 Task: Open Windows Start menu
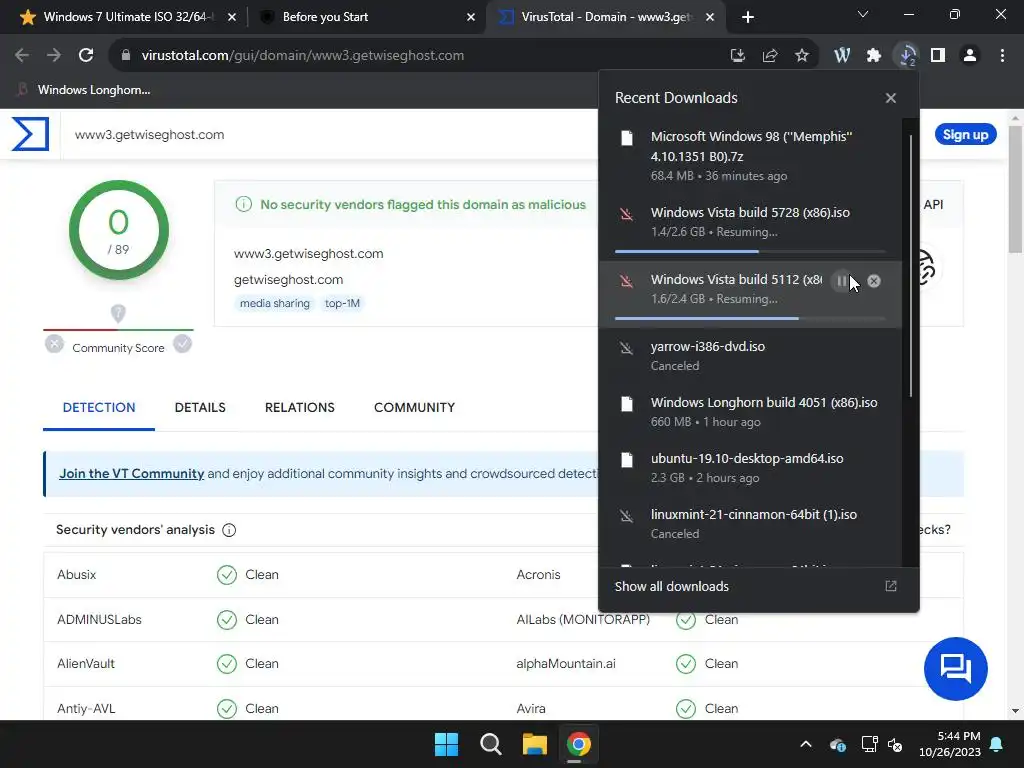click(x=447, y=744)
